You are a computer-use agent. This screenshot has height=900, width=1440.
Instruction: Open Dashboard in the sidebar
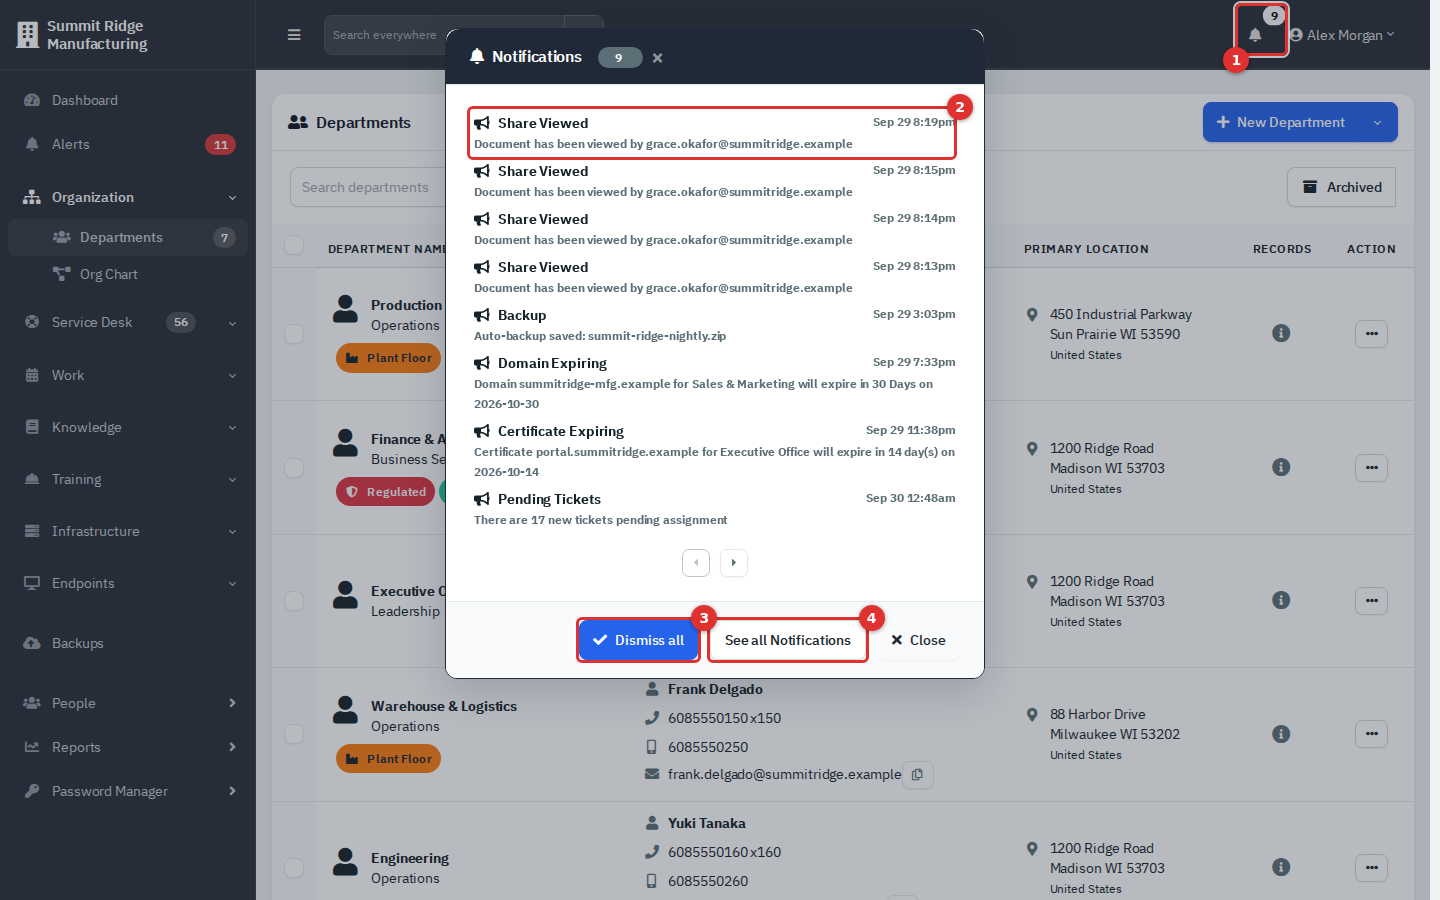click(x=128, y=100)
